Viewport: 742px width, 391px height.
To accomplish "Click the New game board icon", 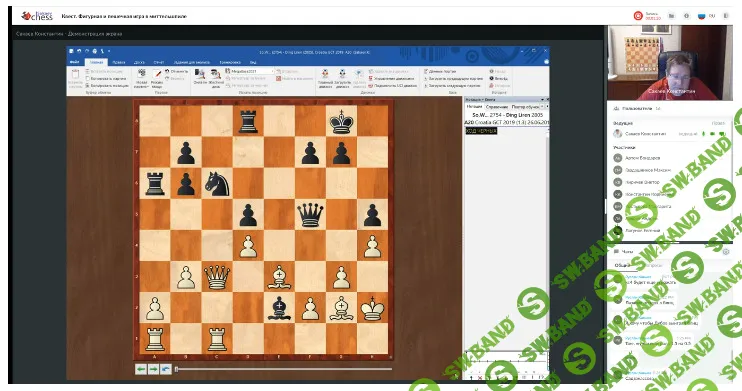I will [141, 74].
